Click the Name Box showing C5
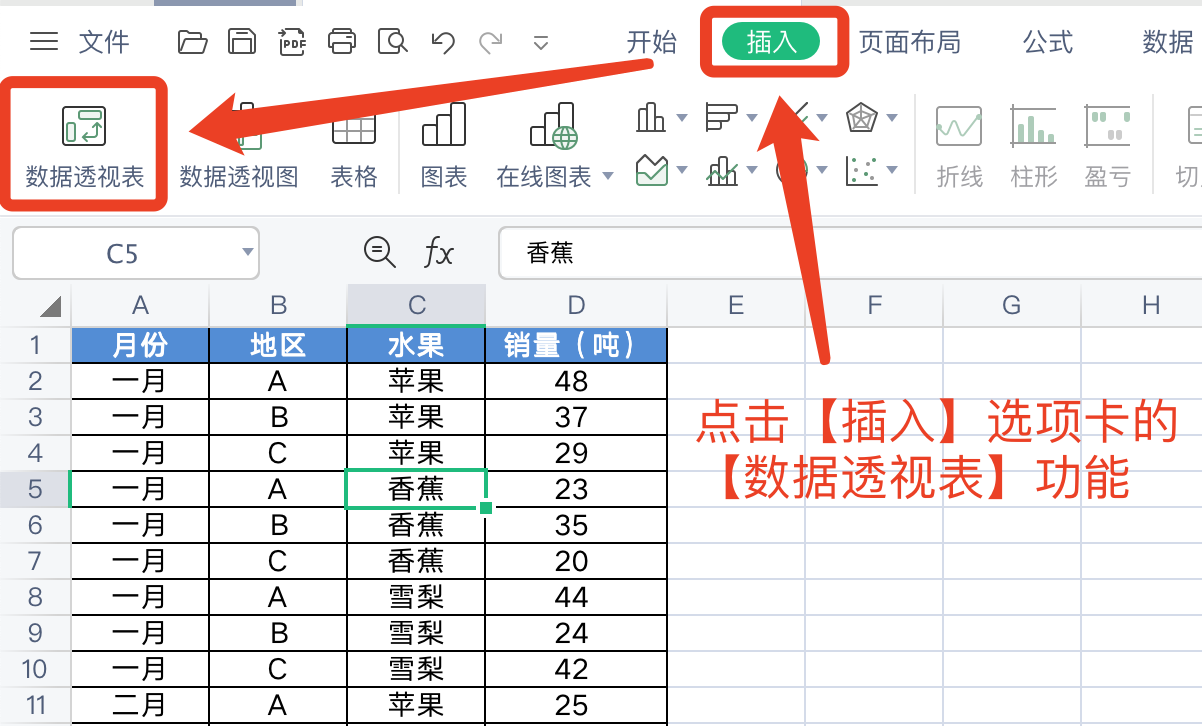 pos(122,253)
